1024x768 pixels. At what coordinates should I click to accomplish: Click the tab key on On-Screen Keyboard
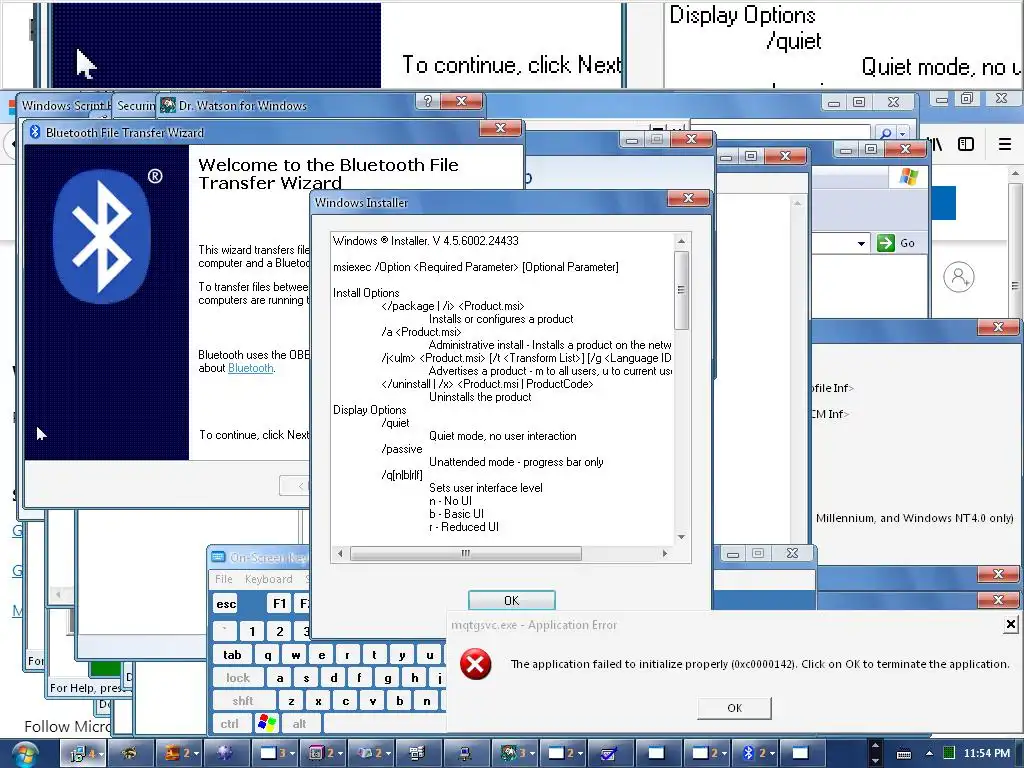point(232,654)
